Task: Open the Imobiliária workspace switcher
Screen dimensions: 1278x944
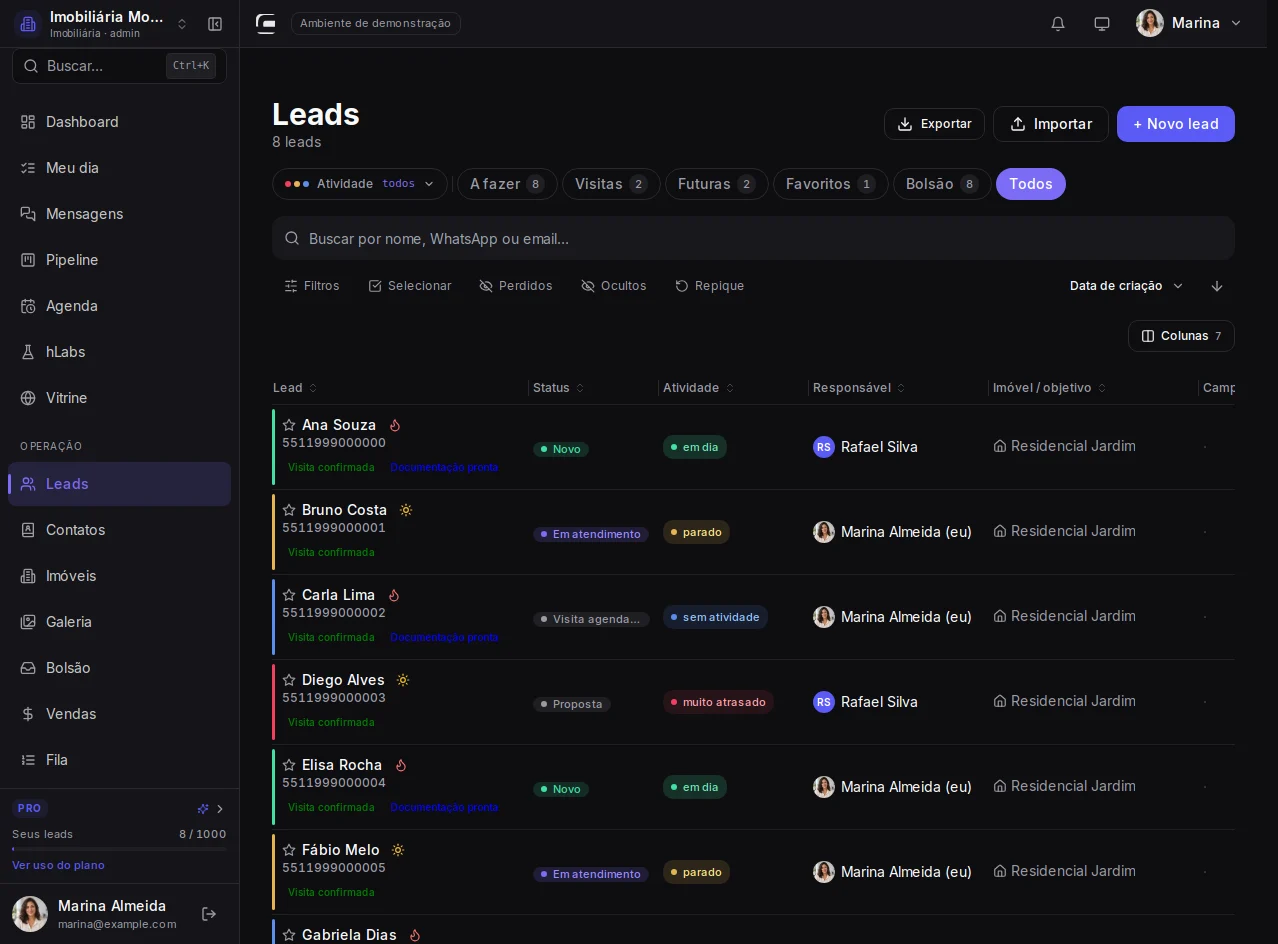Action: 103,24
